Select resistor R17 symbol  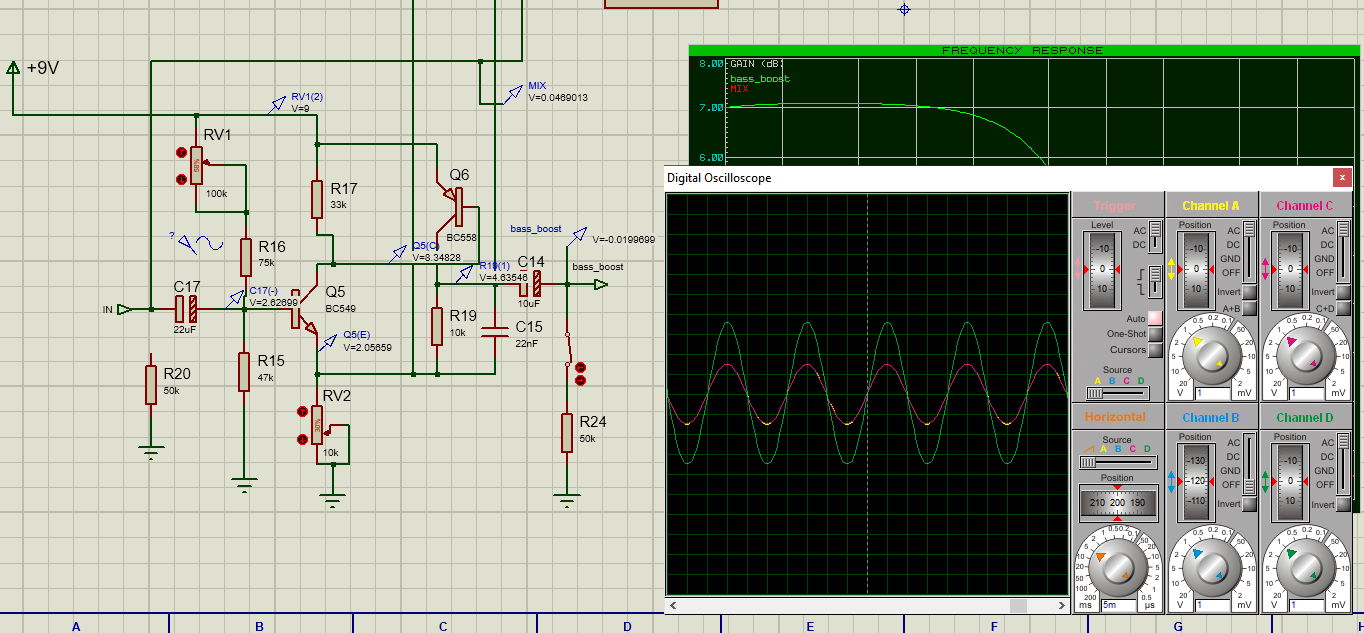317,199
